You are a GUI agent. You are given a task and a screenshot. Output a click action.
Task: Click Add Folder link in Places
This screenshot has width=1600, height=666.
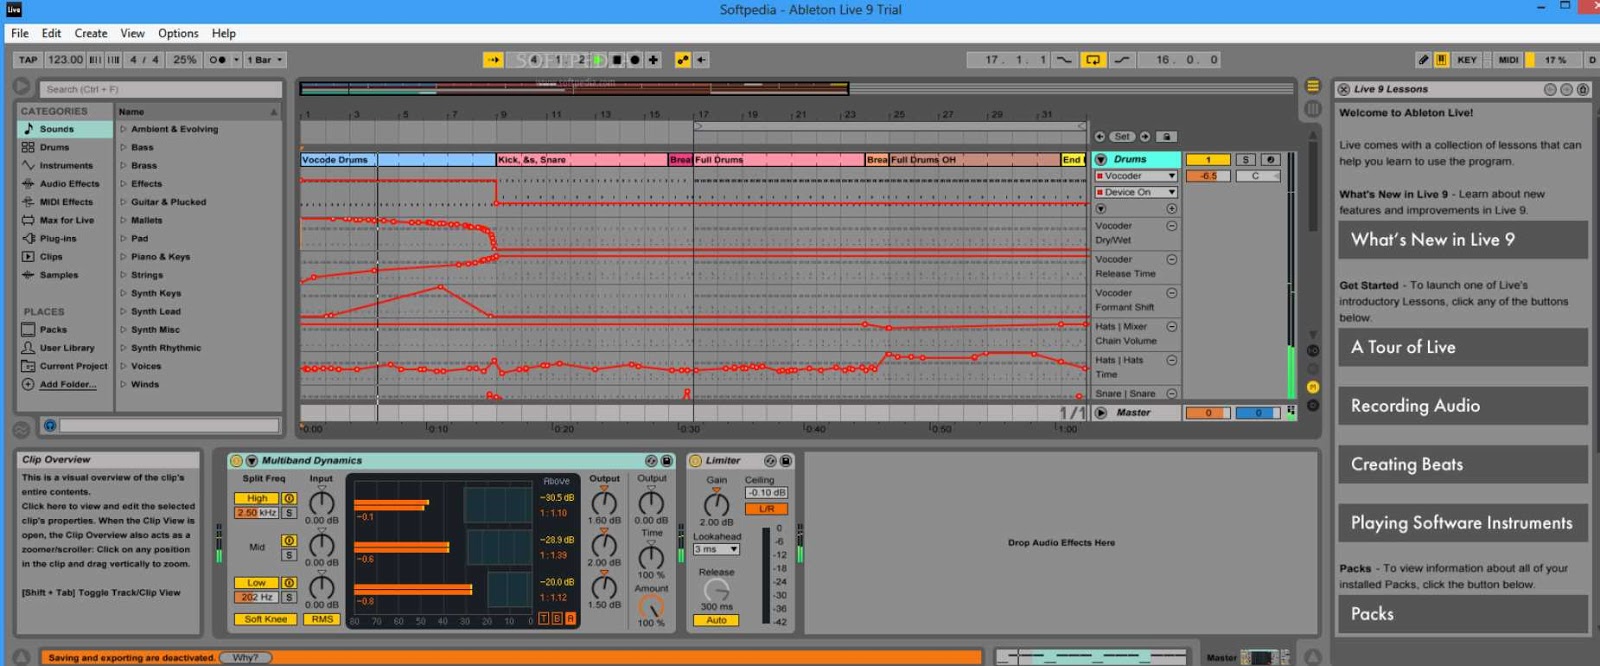click(x=68, y=384)
